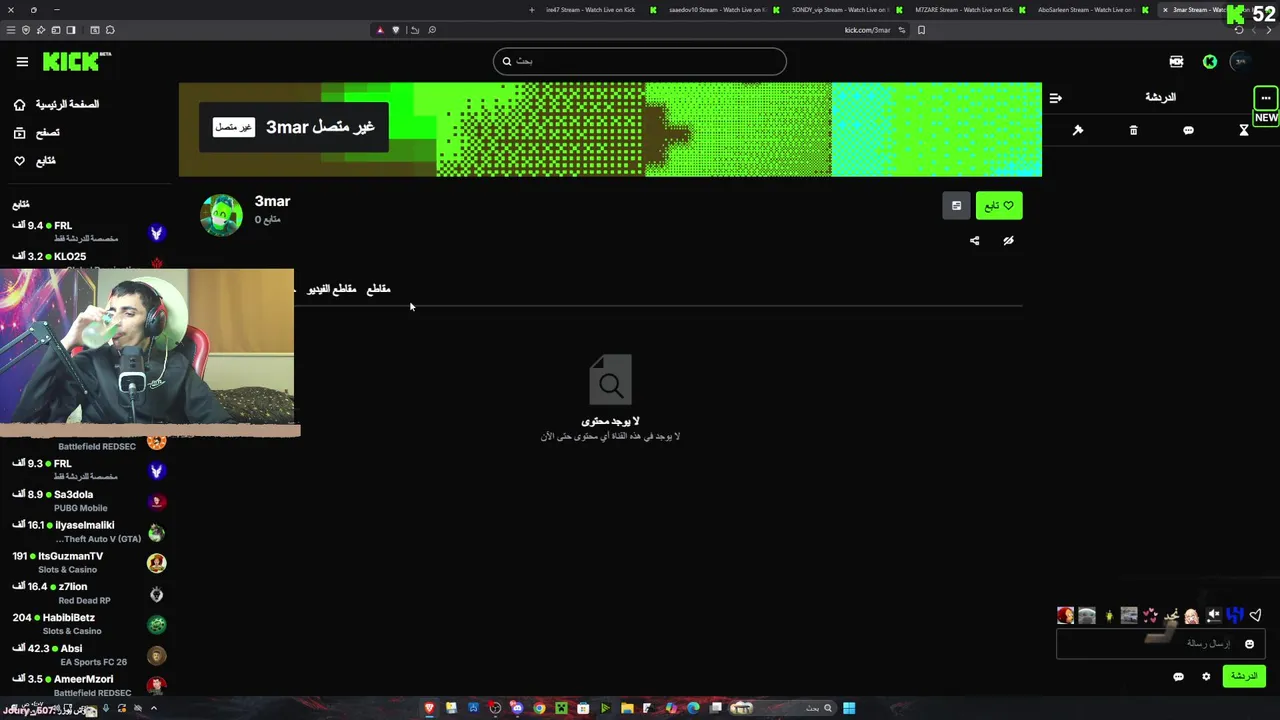
Task: Select the red-haired character emote
Action: point(1066,615)
